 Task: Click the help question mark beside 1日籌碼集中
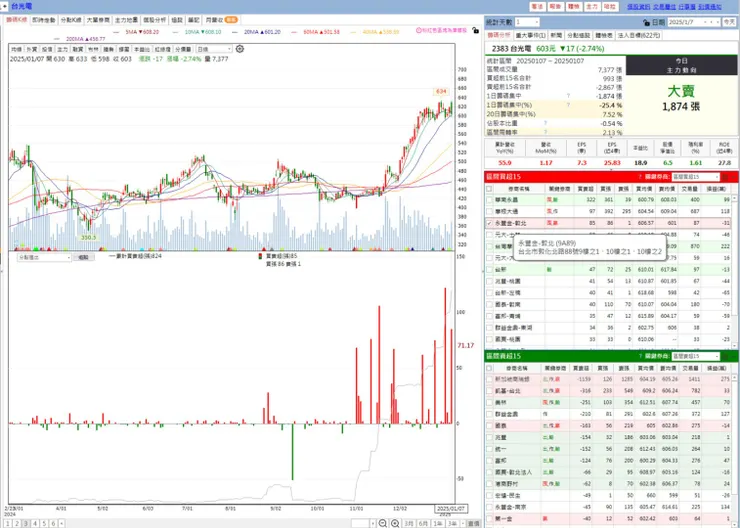[x=568, y=96]
